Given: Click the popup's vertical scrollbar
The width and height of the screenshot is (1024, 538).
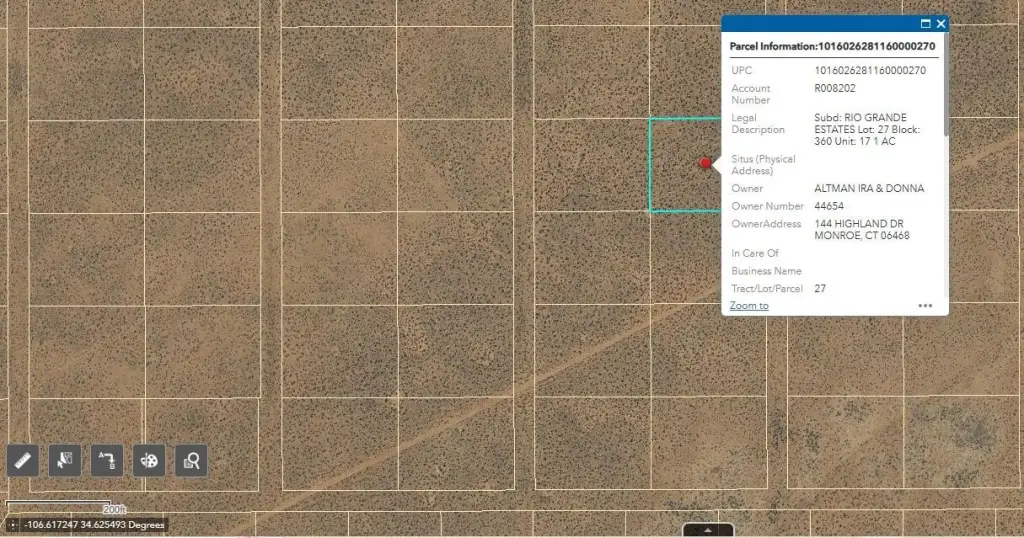Looking at the screenshot, I should pyautogui.click(x=945, y=100).
